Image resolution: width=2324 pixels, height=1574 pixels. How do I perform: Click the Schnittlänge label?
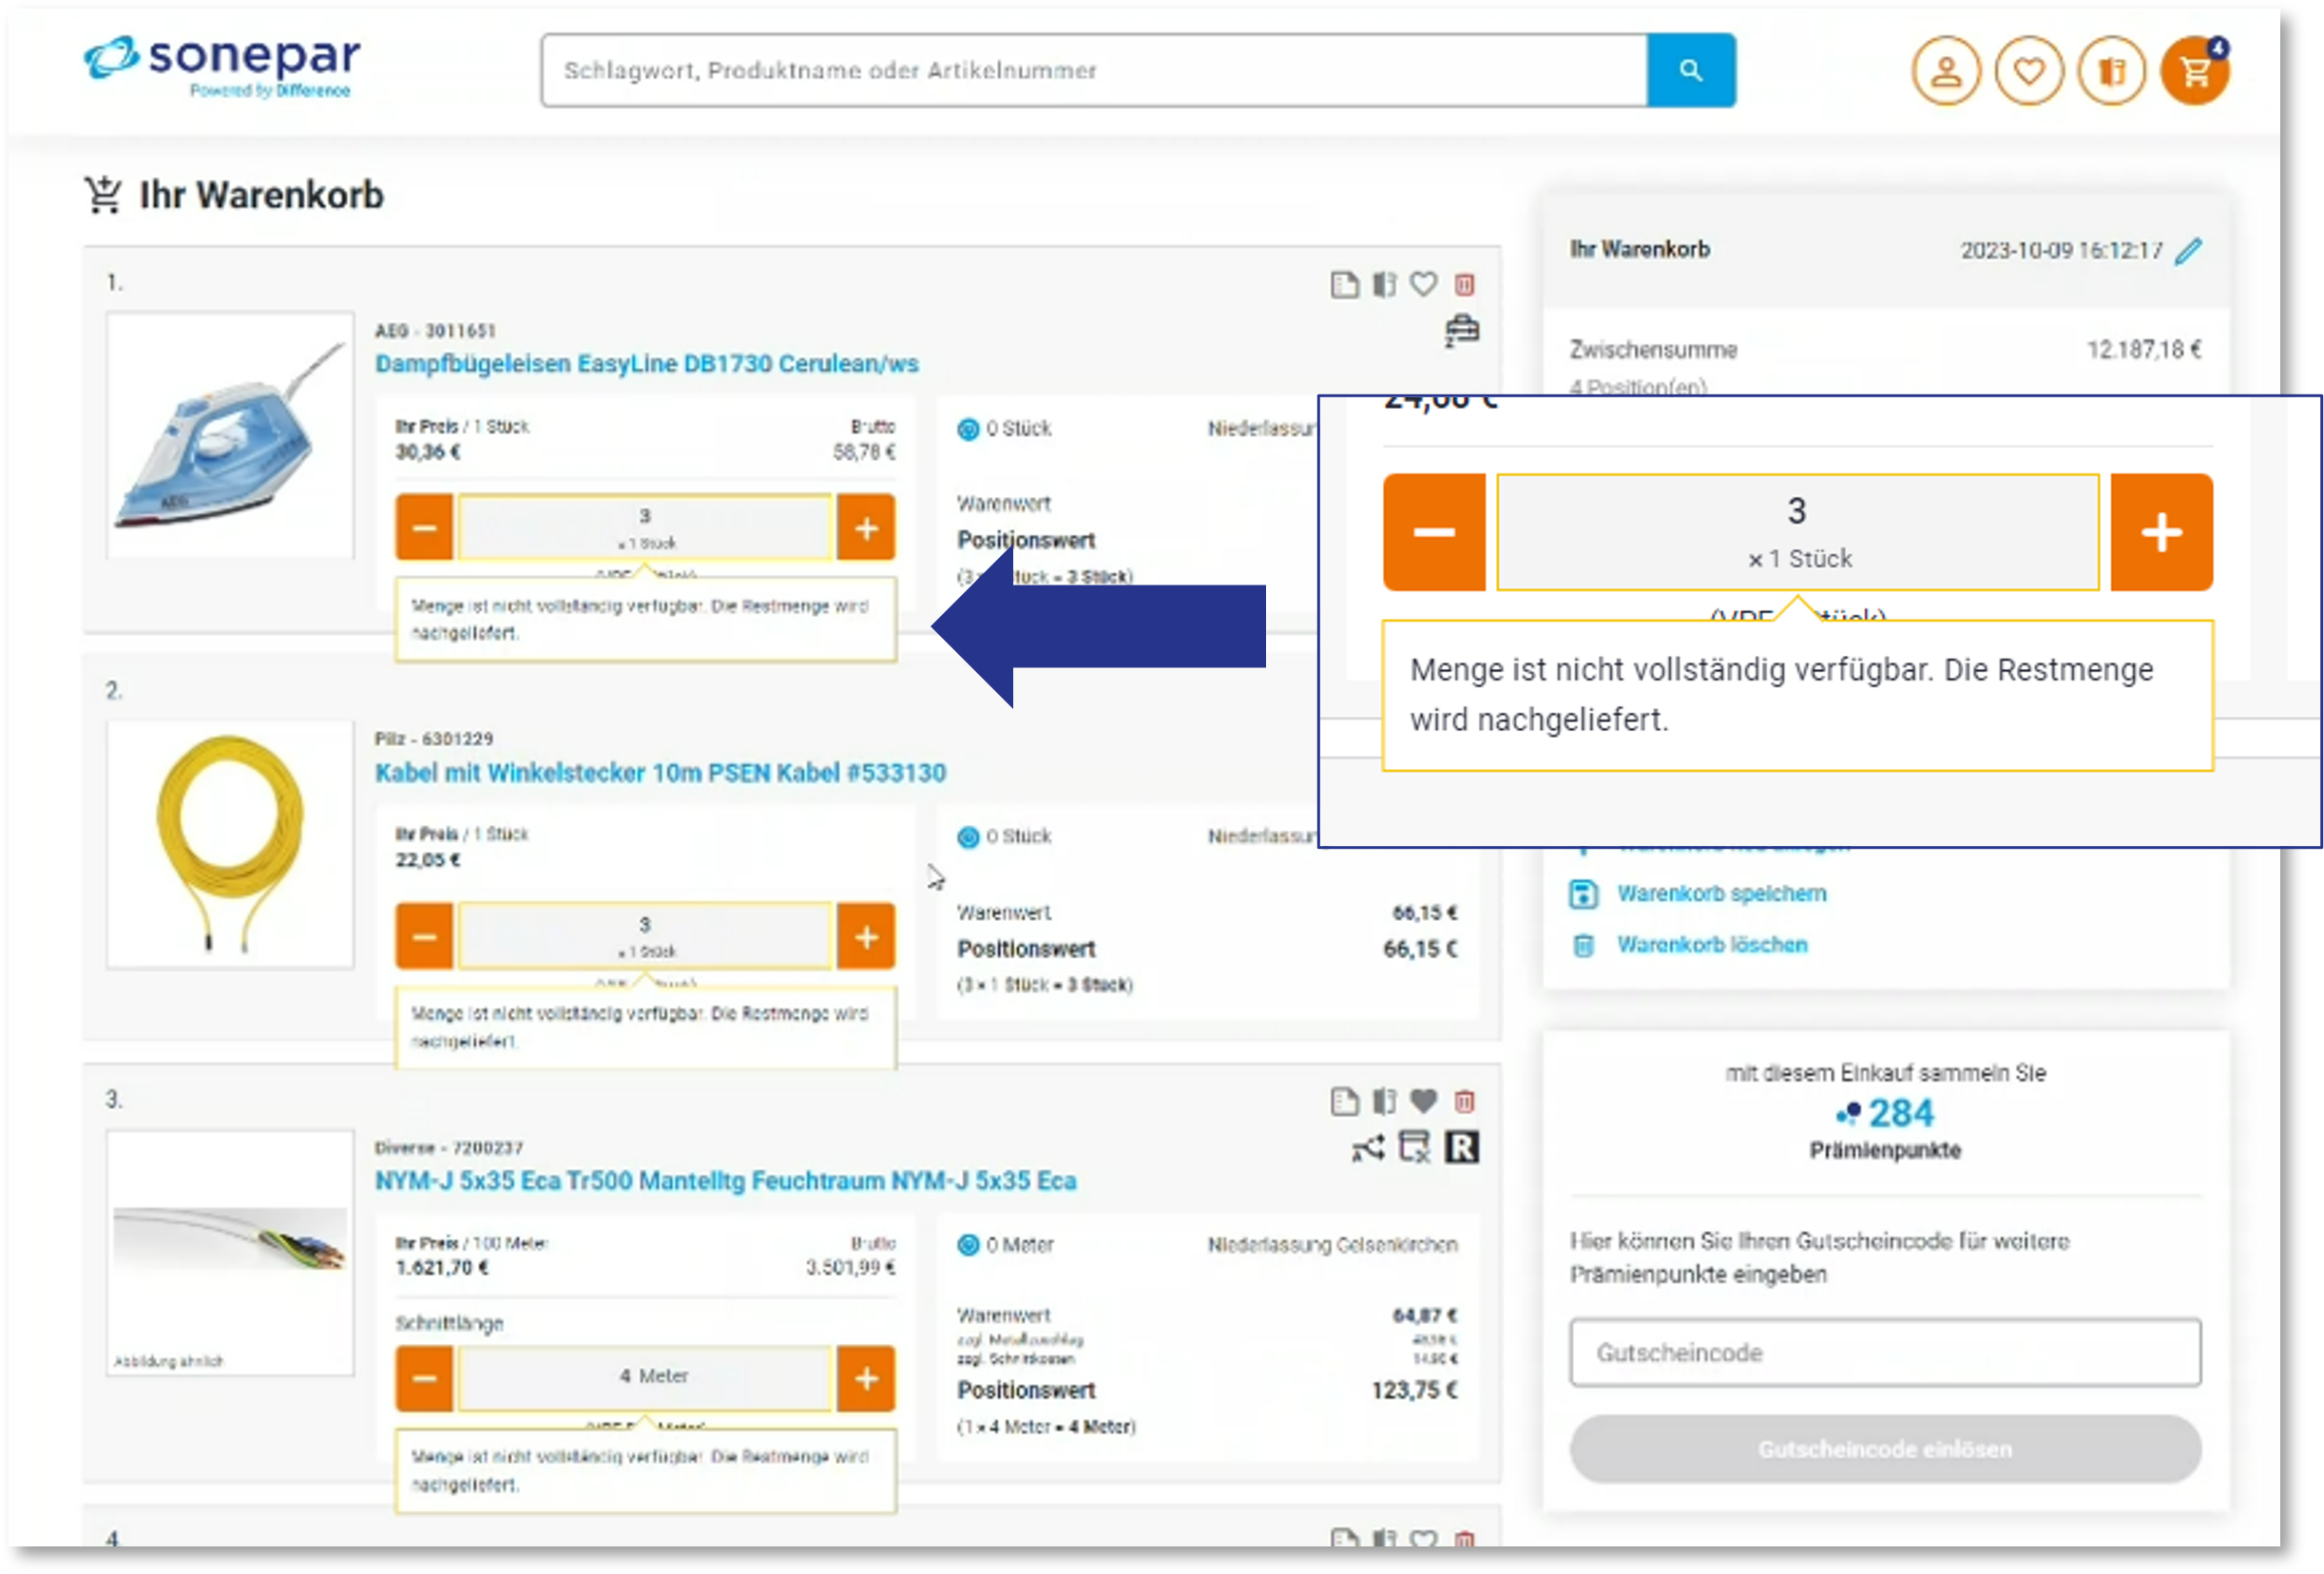(x=449, y=1325)
